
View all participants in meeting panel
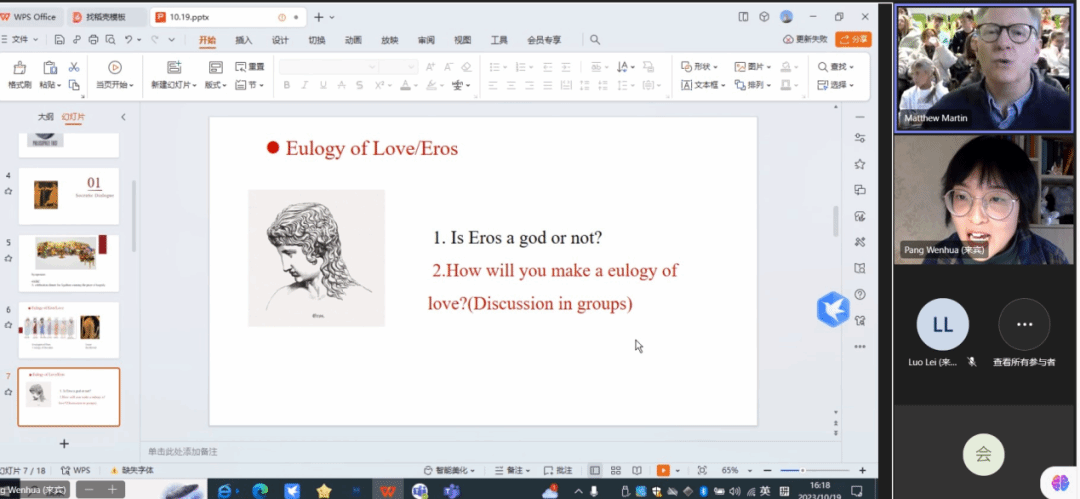click(x=1023, y=326)
